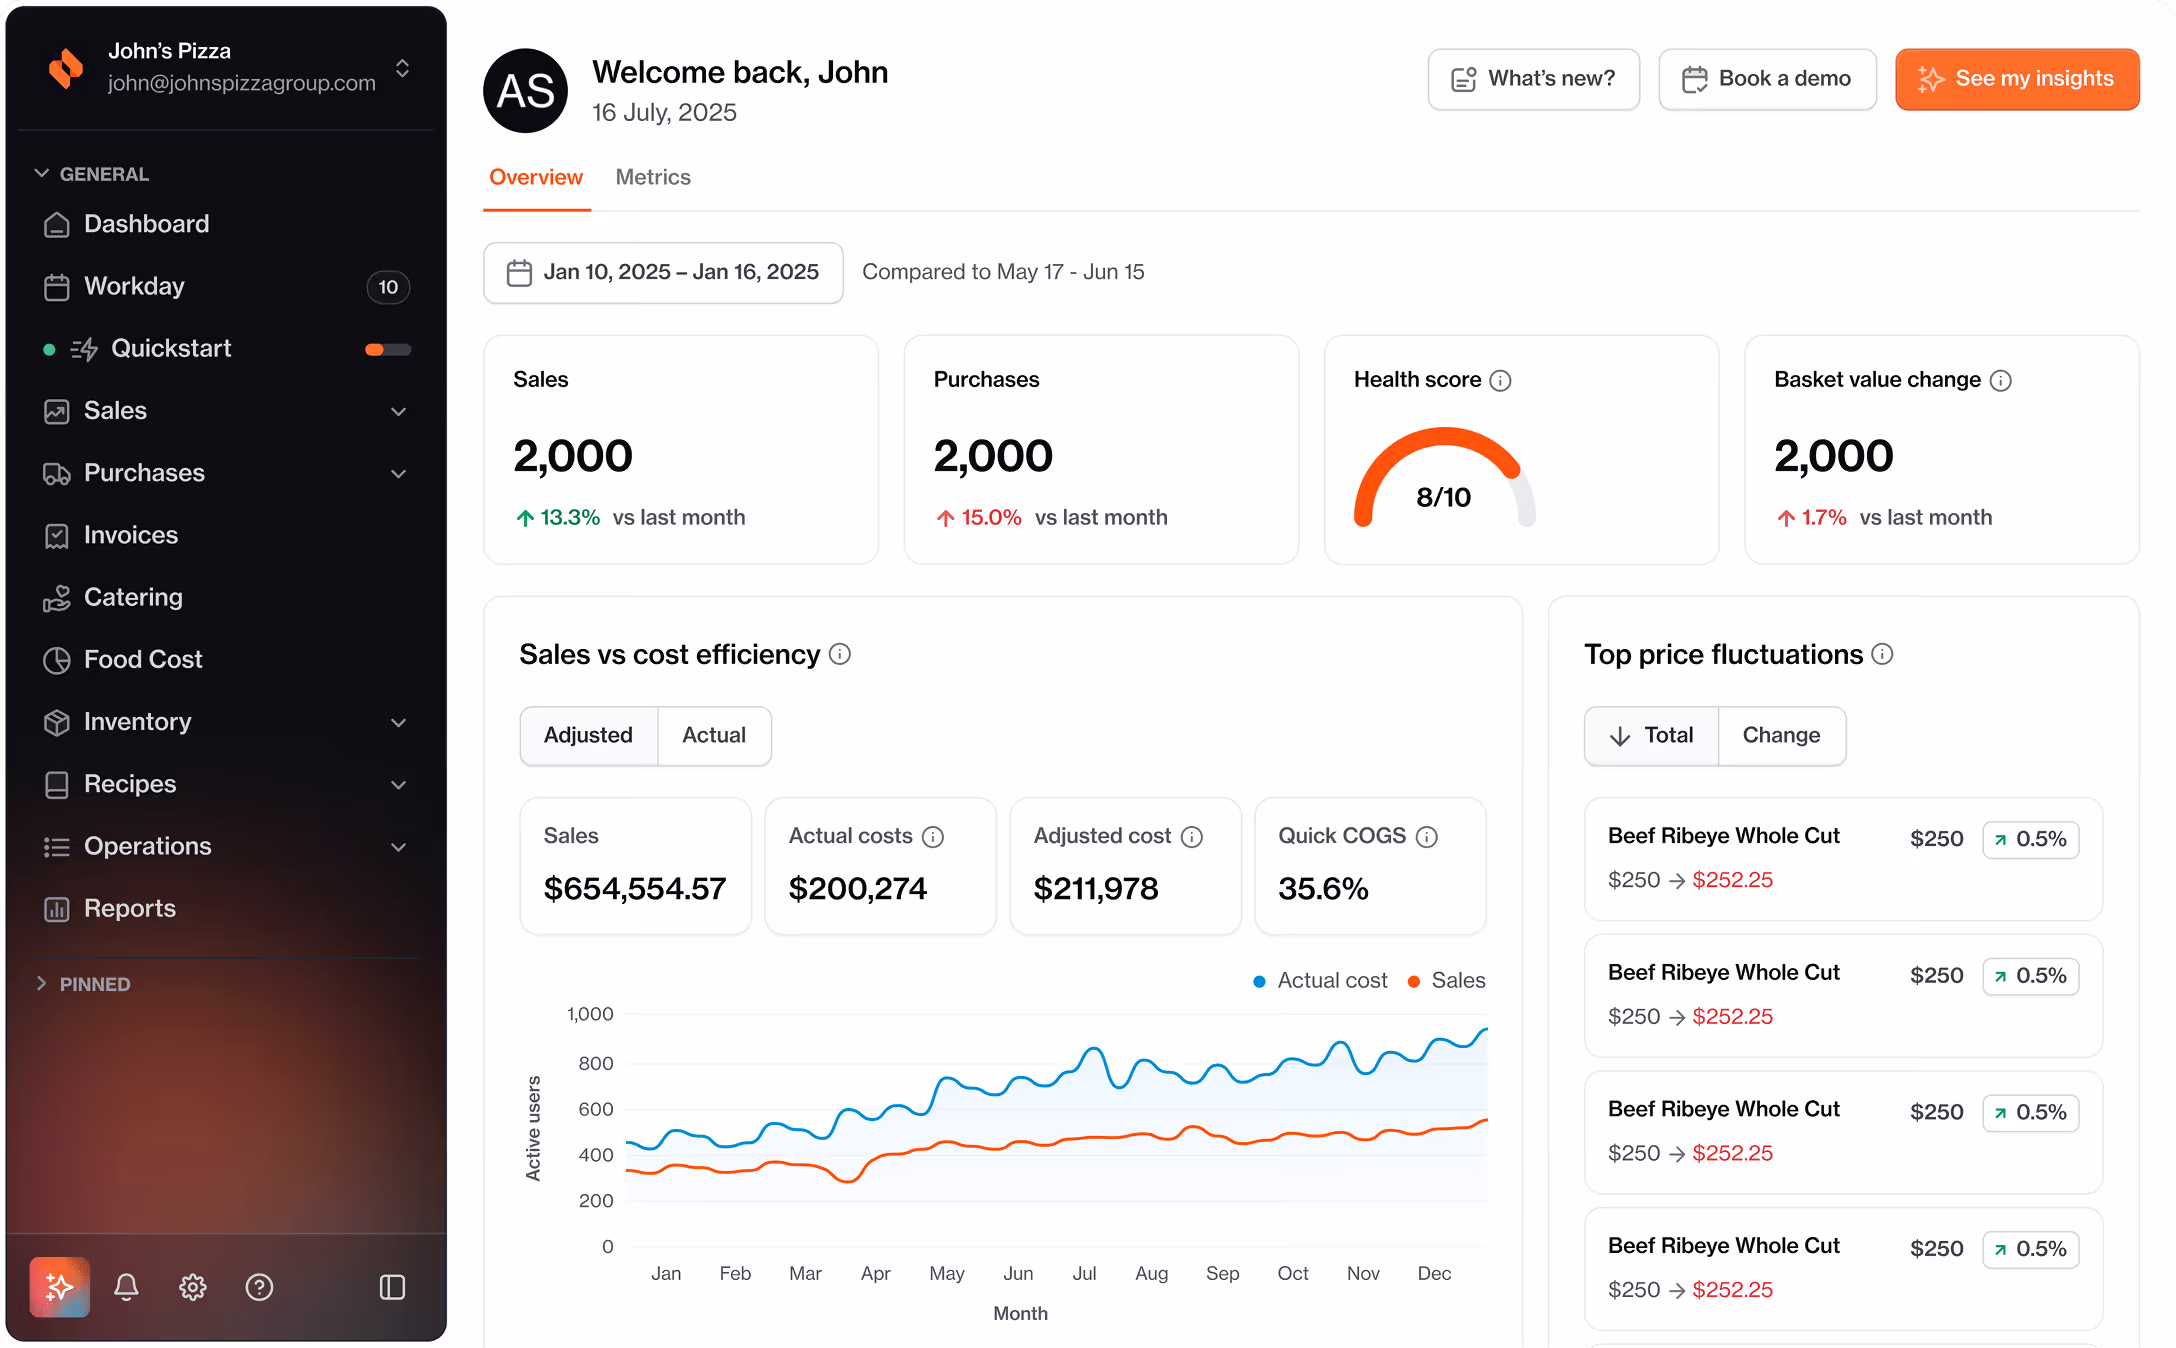Click the Sales chart icon in sidebar
Screen dimensions: 2176x1348
[57, 411]
